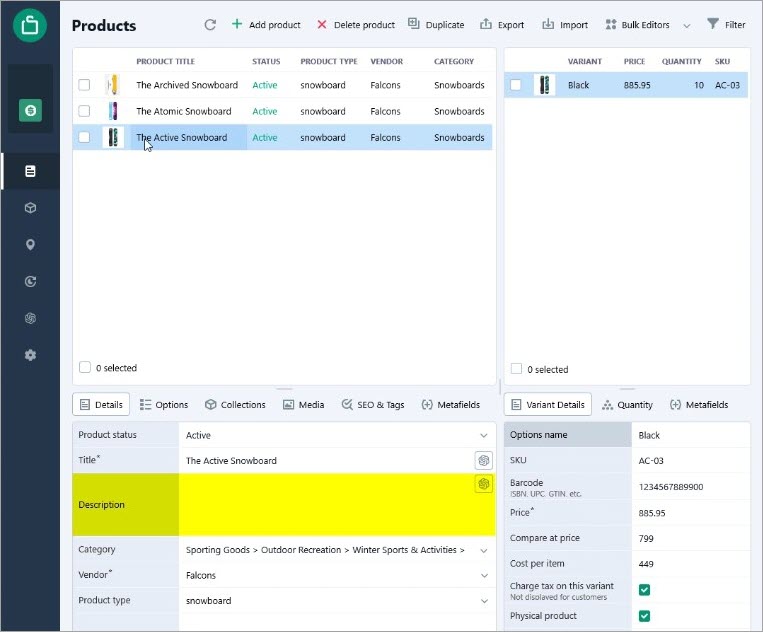Click Delete product button label
This screenshot has height=632, width=763.
pos(364,25)
